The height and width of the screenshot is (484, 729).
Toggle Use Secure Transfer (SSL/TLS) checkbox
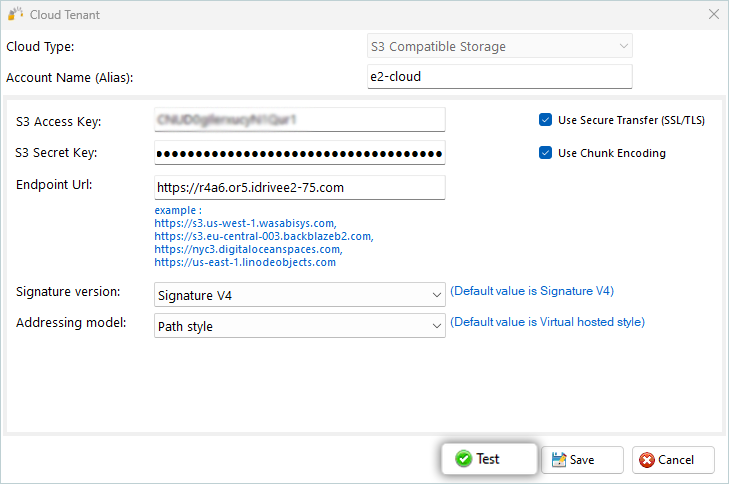pyautogui.click(x=546, y=120)
